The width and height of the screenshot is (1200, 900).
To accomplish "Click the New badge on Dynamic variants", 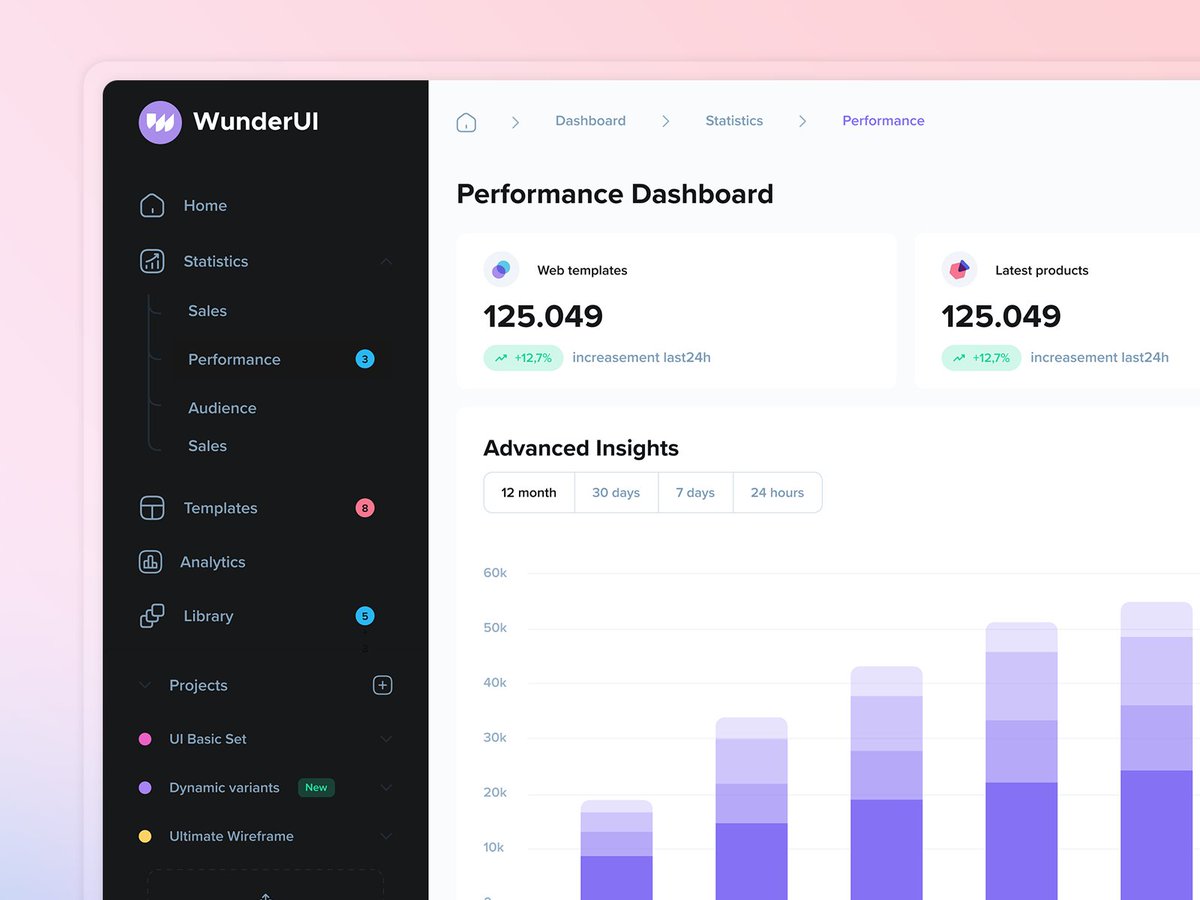I will coord(316,788).
